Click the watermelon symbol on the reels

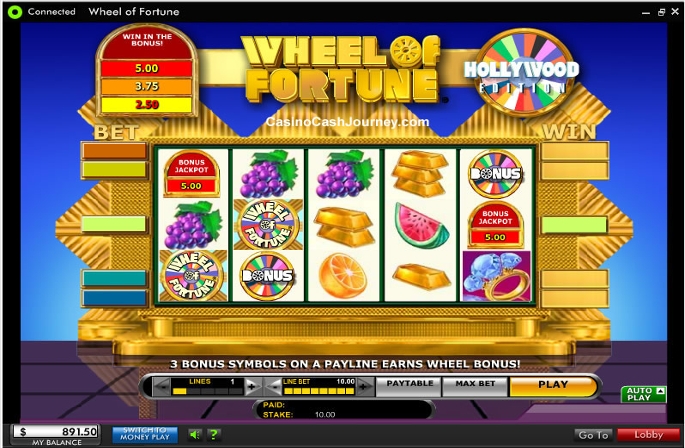pyautogui.click(x=421, y=225)
